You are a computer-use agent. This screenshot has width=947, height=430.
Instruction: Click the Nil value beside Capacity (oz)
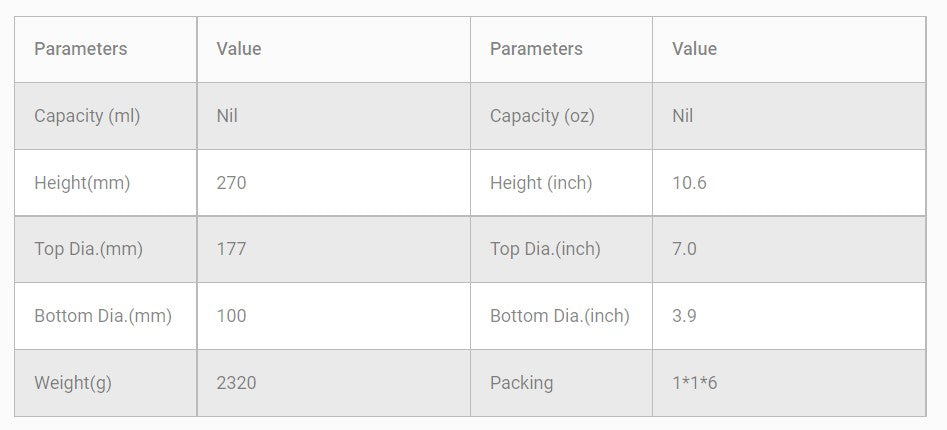click(682, 116)
